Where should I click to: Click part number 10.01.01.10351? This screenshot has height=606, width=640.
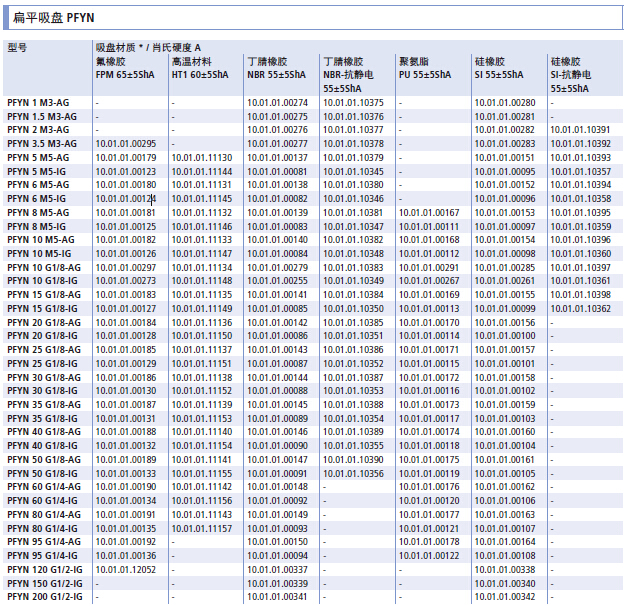tap(353, 336)
